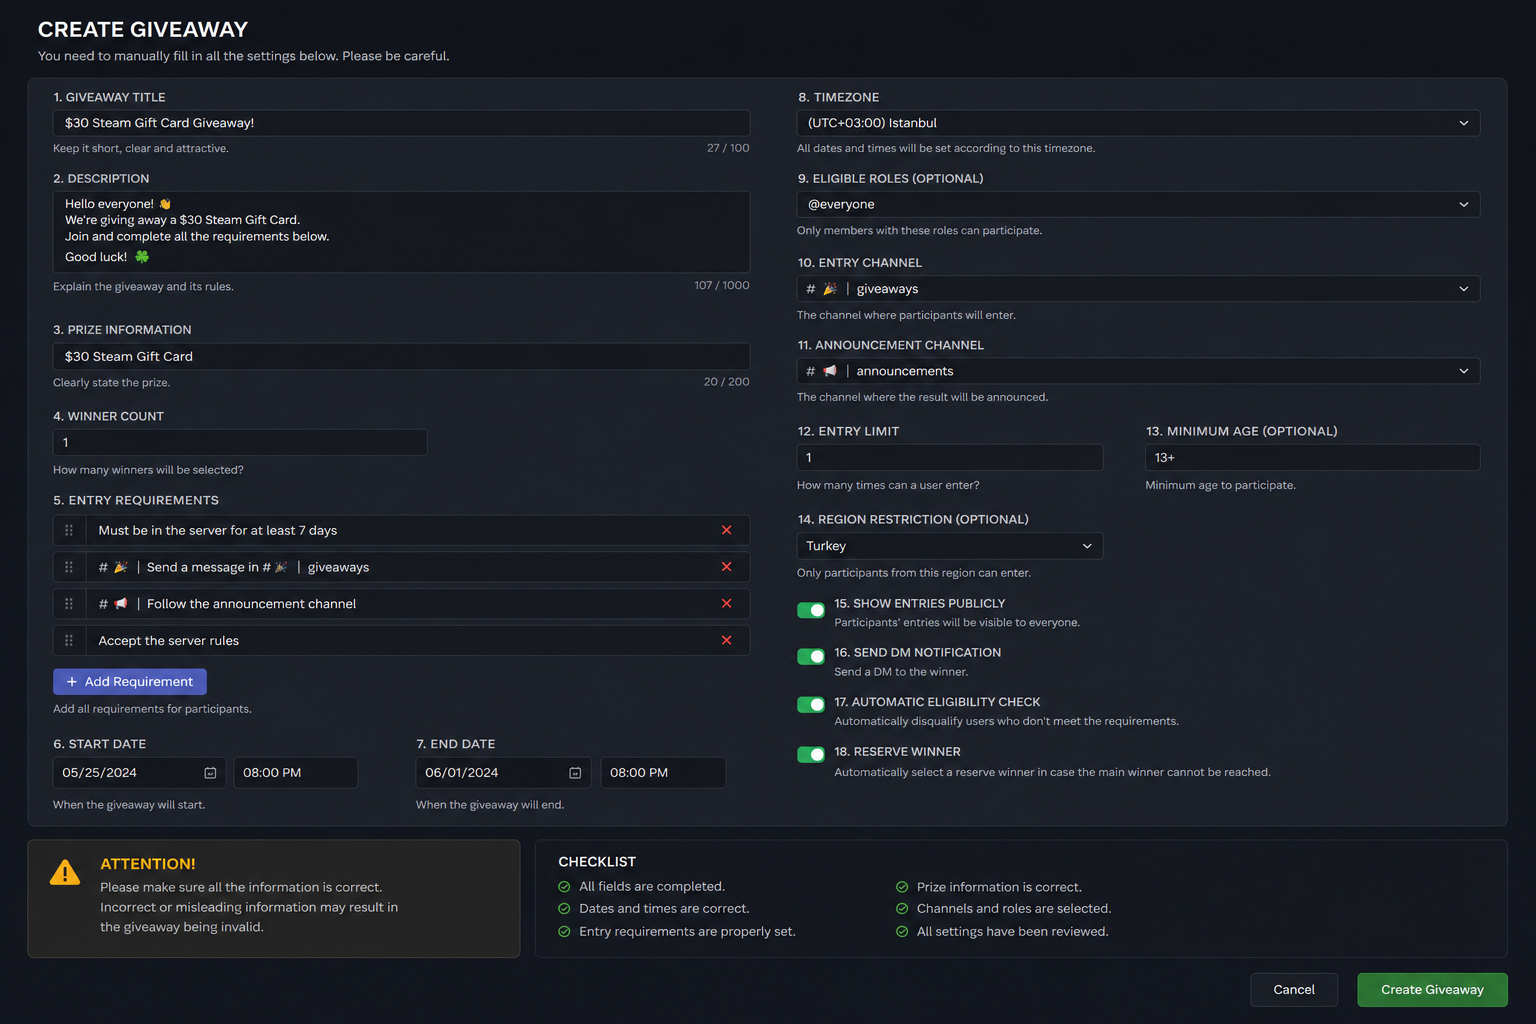Toggle Send DM Notification switch
This screenshot has width=1536, height=1024.
[811, 656]
